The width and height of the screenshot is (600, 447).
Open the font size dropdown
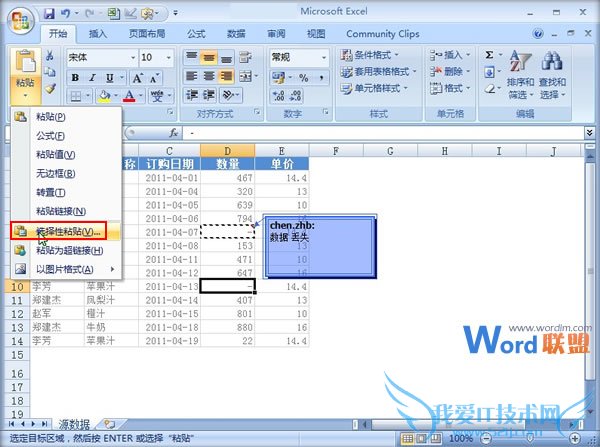pos(168,58)
